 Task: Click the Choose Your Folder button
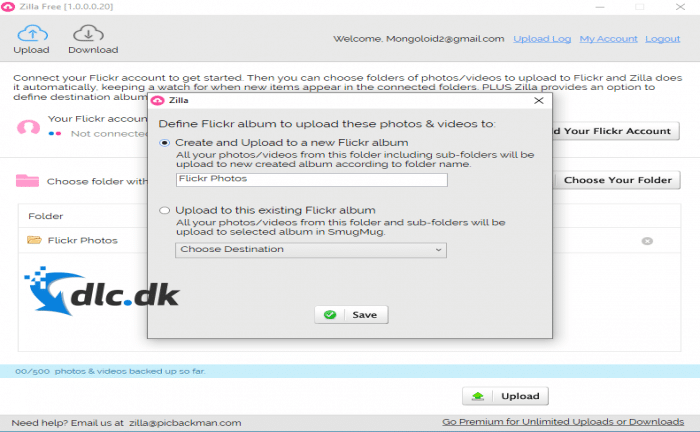click(x=617, y=180)
